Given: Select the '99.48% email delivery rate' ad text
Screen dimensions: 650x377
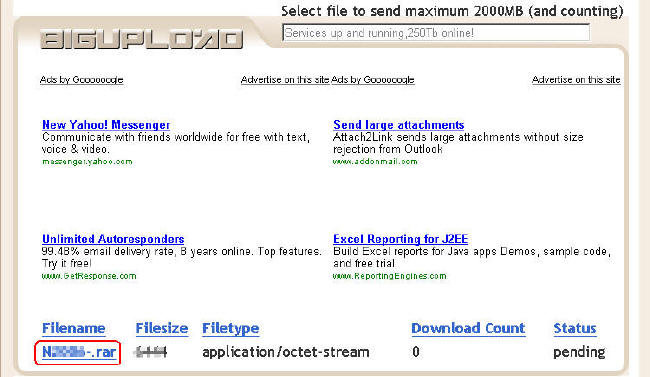Looking at the screenshot, I should click(x=182, y=258).
